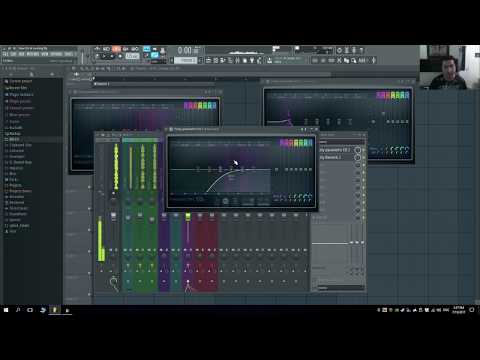Screen dimensions: 480x360
Task: Open the Windows Start menu
Action: 6,310
